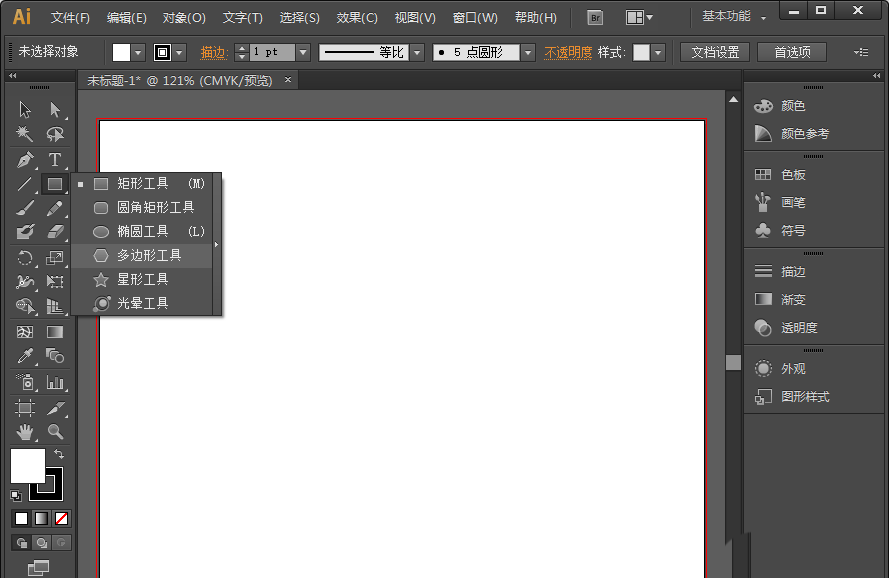Select the Slice tool
This screenshot has height=578, width=889.
pyautogui.click(x=55, y=408)
